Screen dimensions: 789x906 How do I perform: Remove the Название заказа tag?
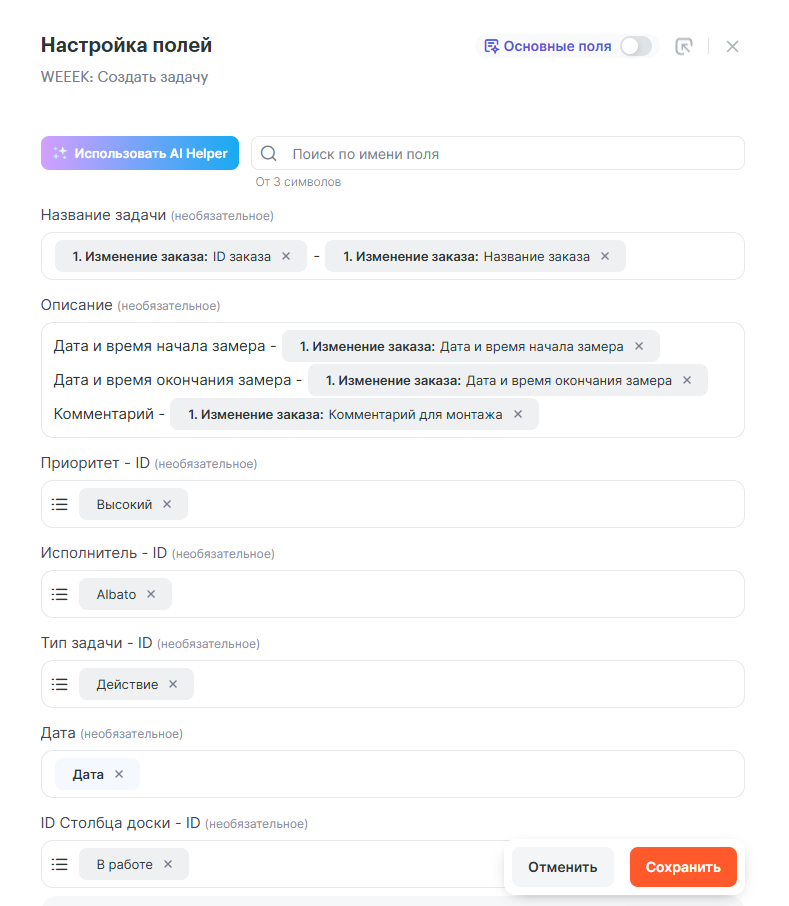605,256
